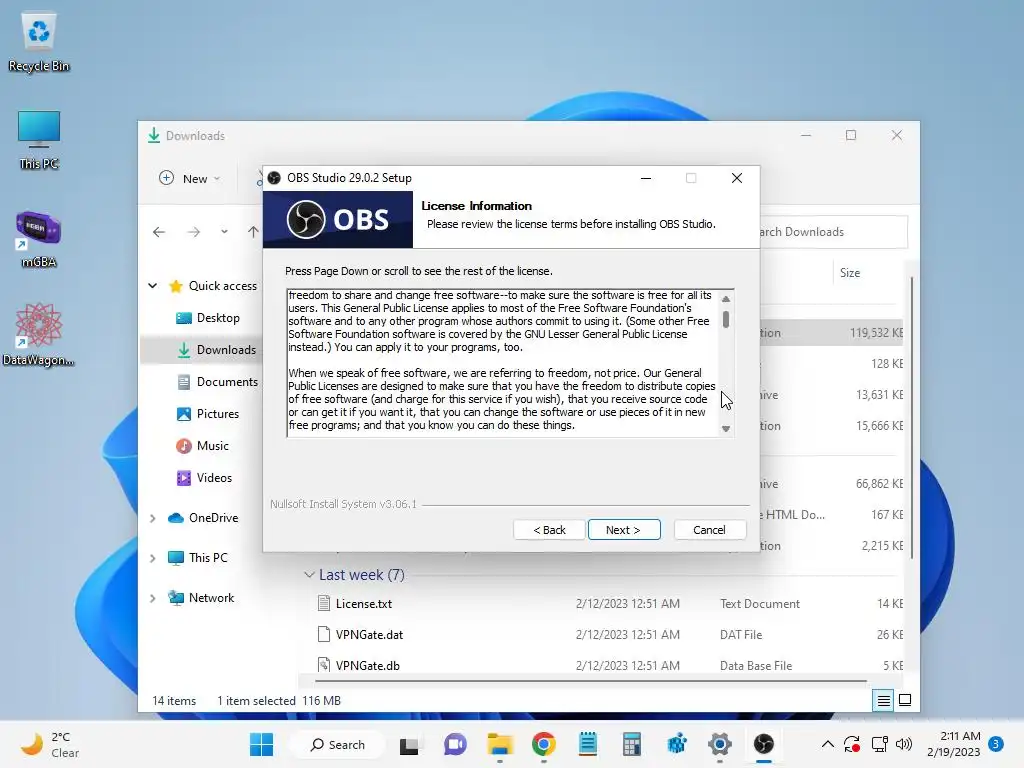Open Notepad from taskbar
The image size is (1024, 768).
click(x=588, y=744)
